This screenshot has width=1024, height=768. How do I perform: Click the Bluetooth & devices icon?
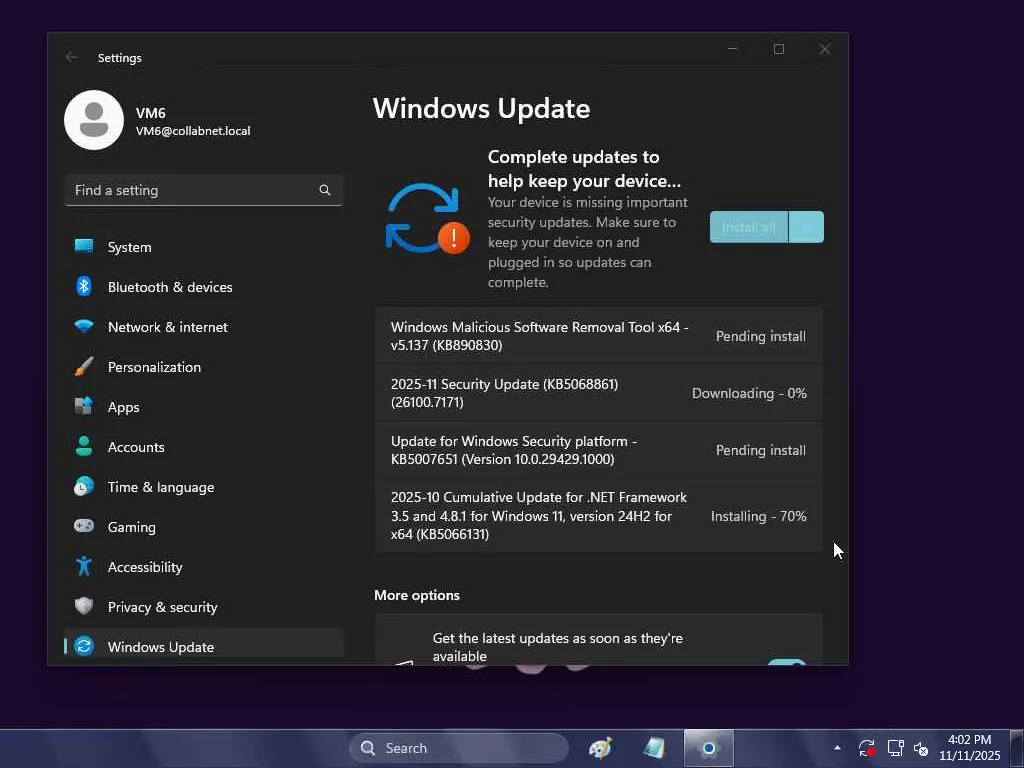[84, 286]
